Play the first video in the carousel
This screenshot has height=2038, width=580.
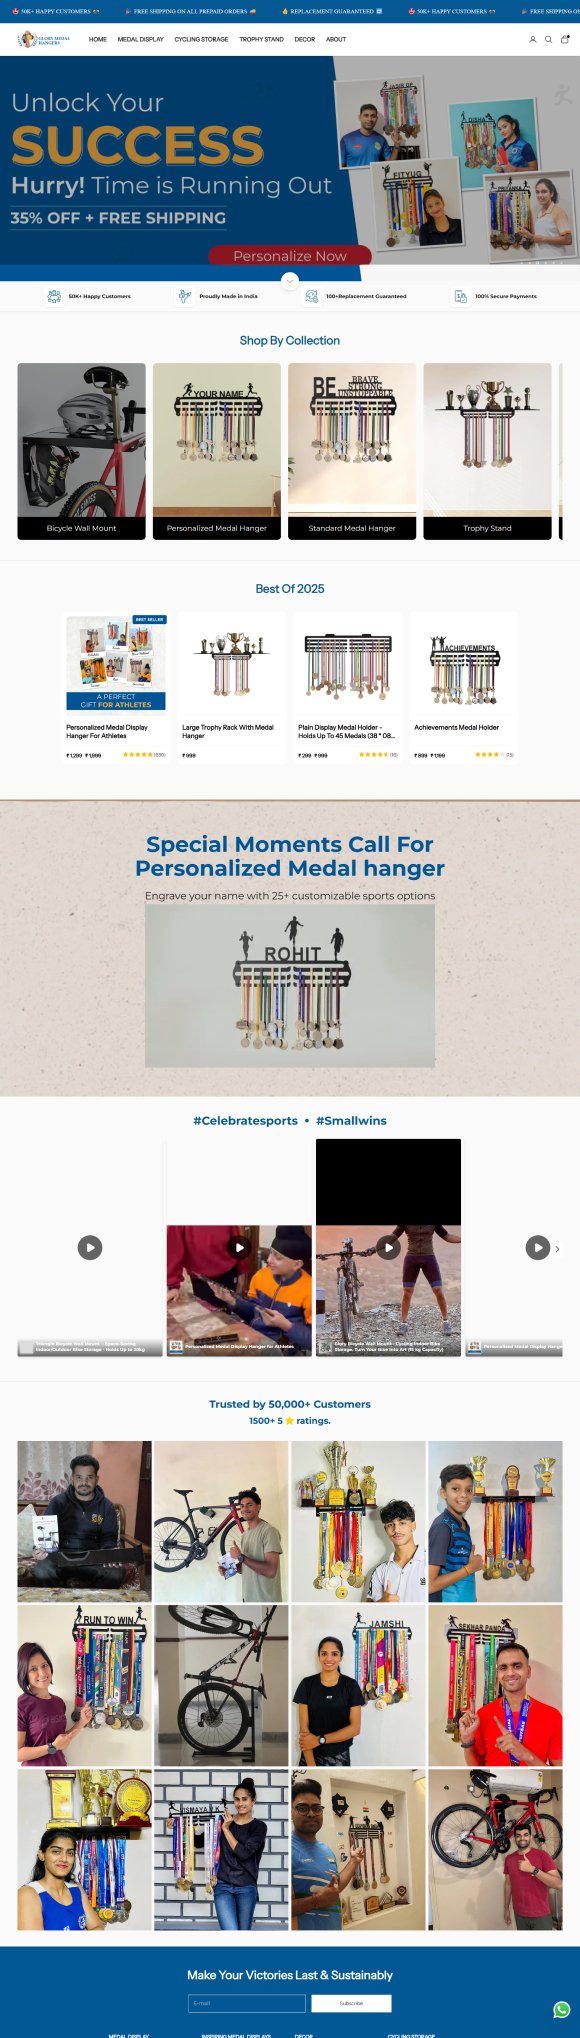click(x=90, y=1247)
